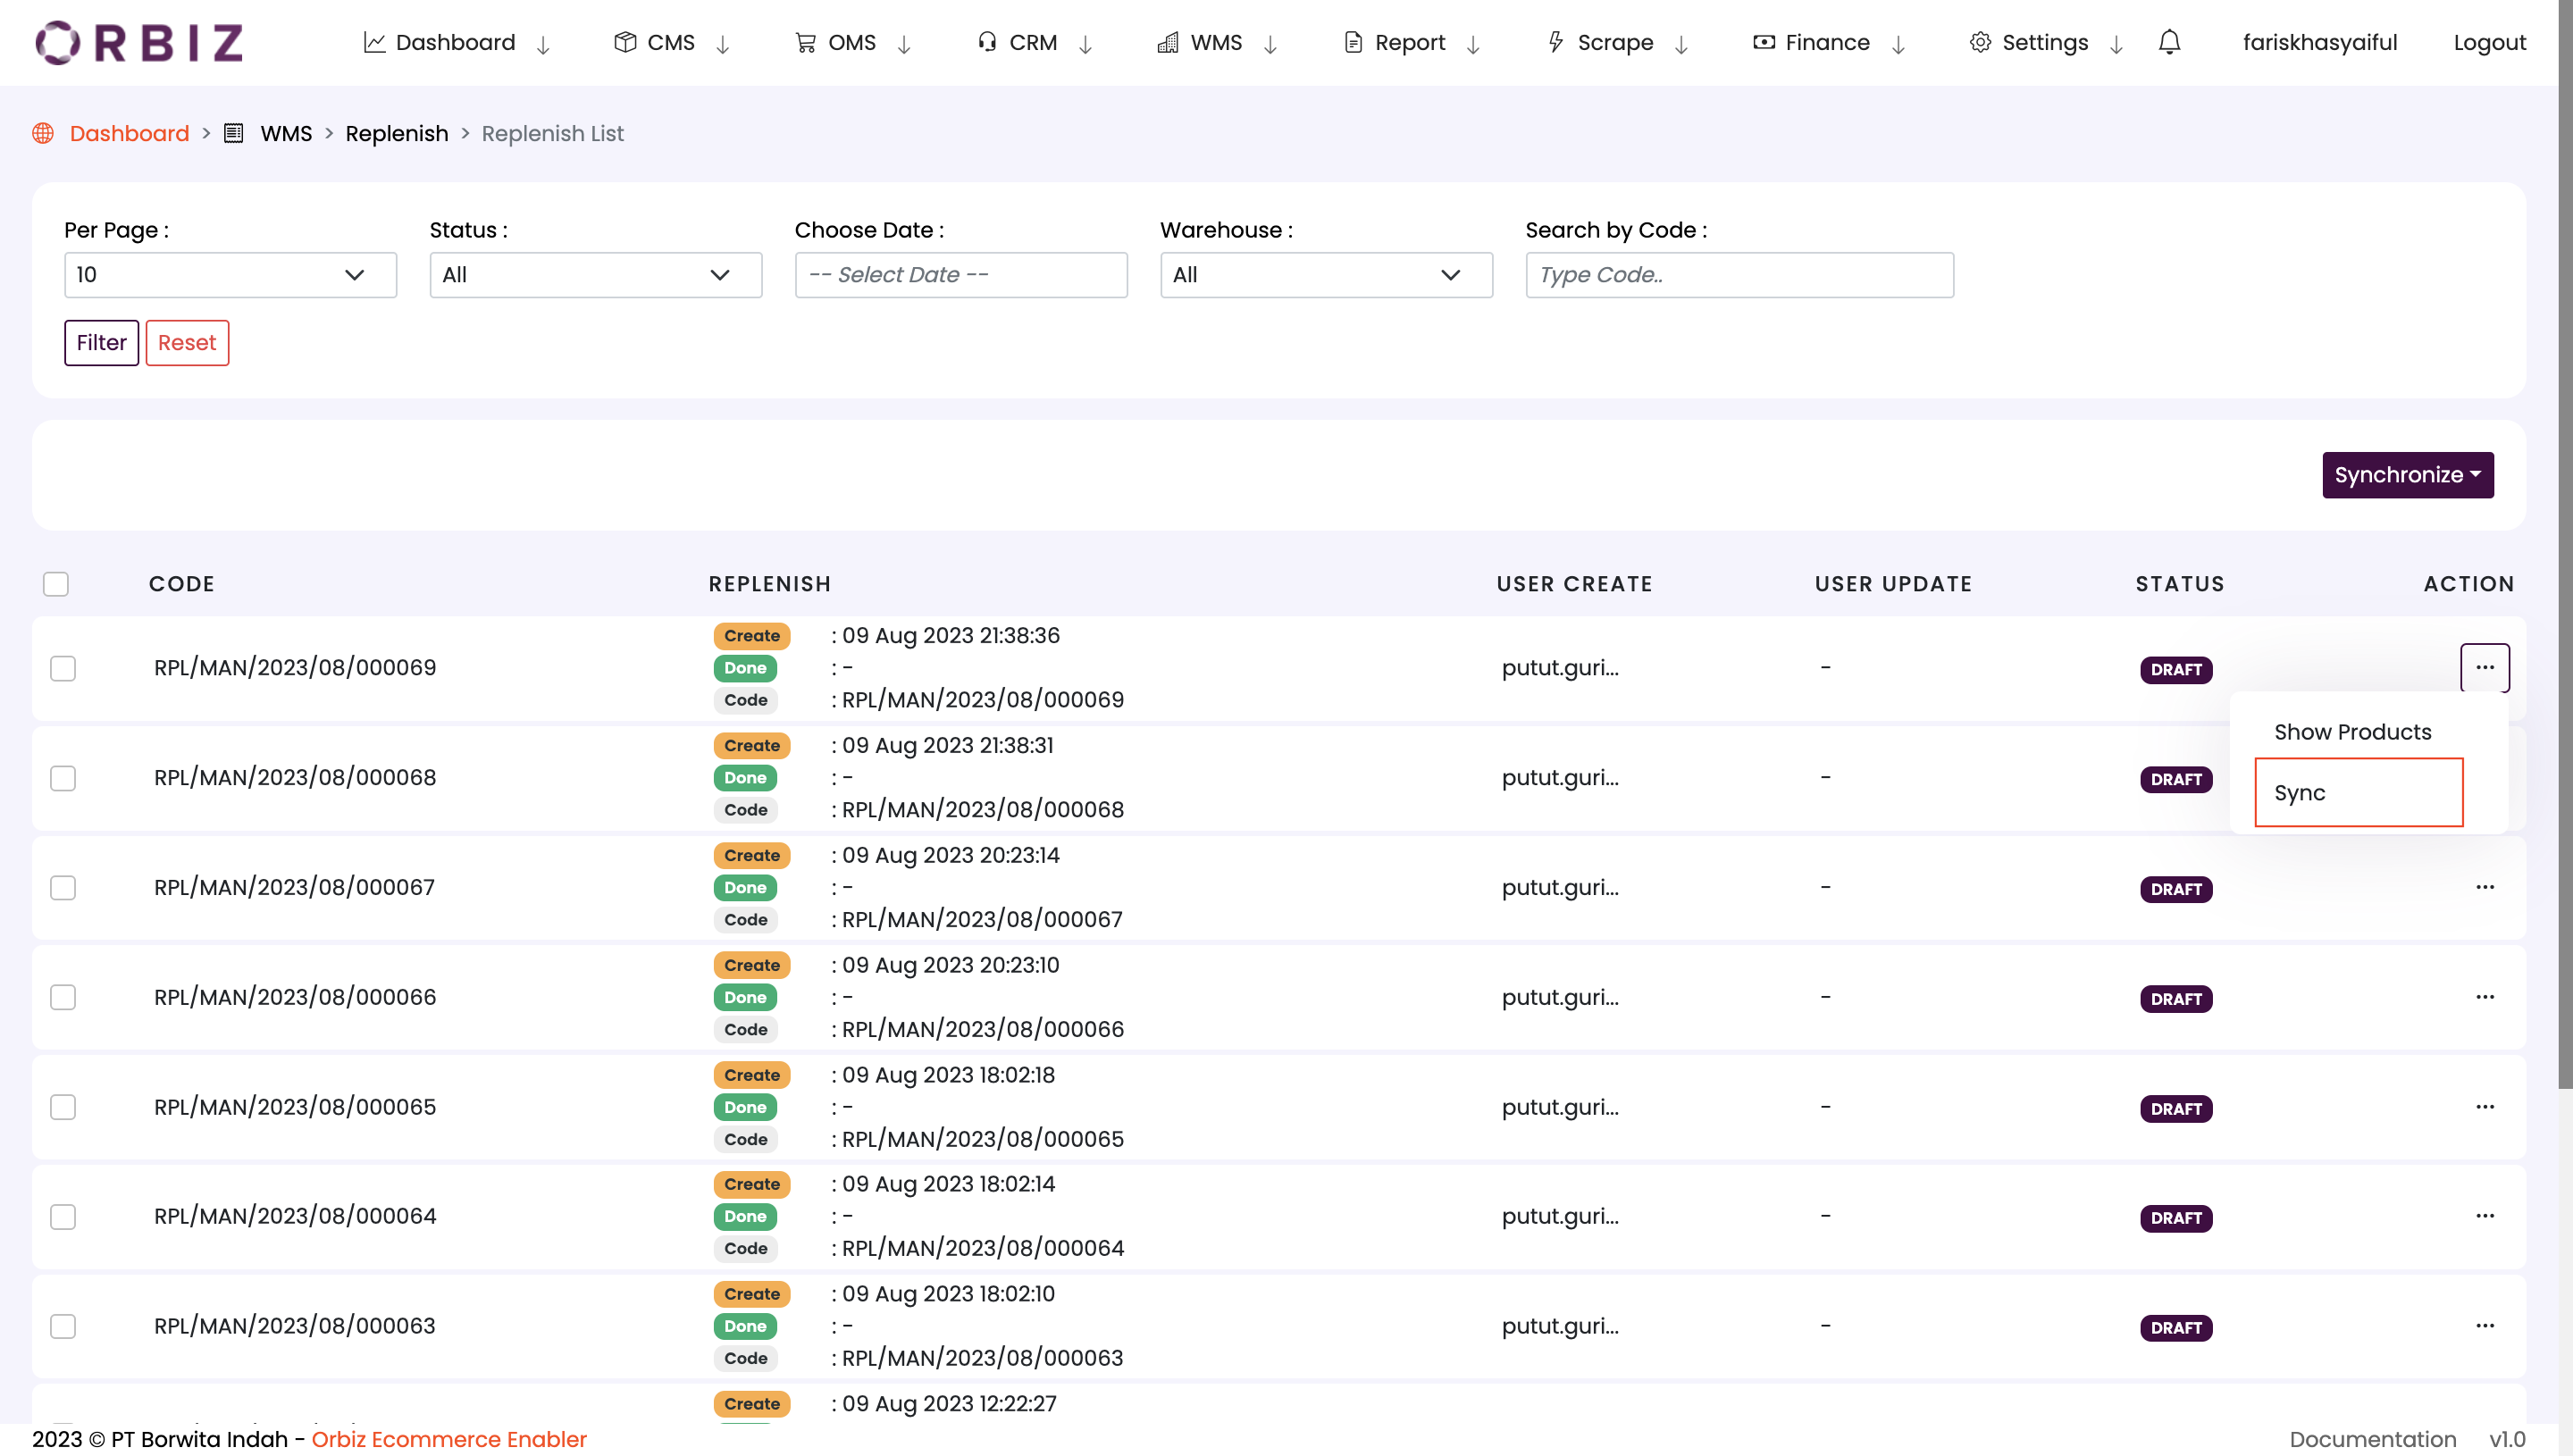The image size is (2573, 1456).
Task: Open action menu for RPL/MAN/2023/08/000066
Action: 2485,997
